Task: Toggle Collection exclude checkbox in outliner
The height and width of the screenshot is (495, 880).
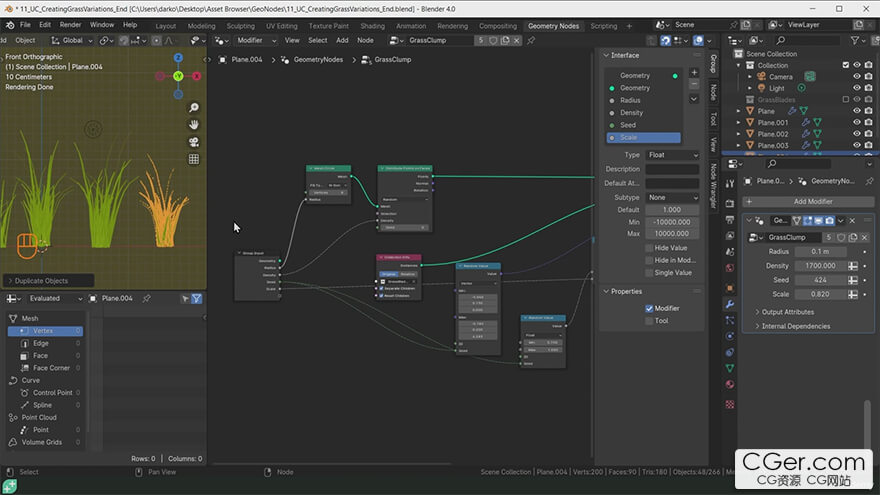Action: (x=846, y=65)
